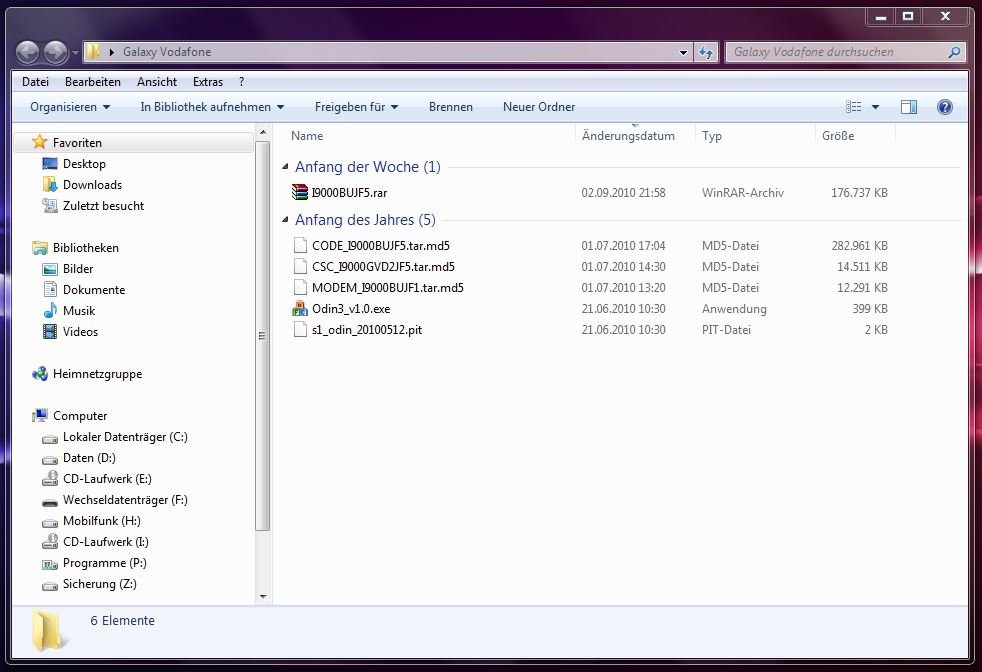Open the Extras menu
Image resolution: width=982 pixels, height=672 pixels.
(x=207, y=81)
